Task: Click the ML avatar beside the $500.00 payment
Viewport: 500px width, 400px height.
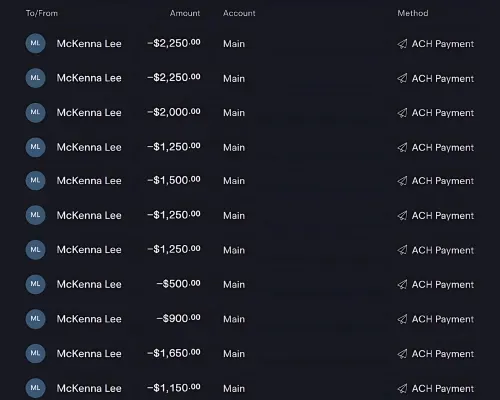Action: (x=35, y=284)
